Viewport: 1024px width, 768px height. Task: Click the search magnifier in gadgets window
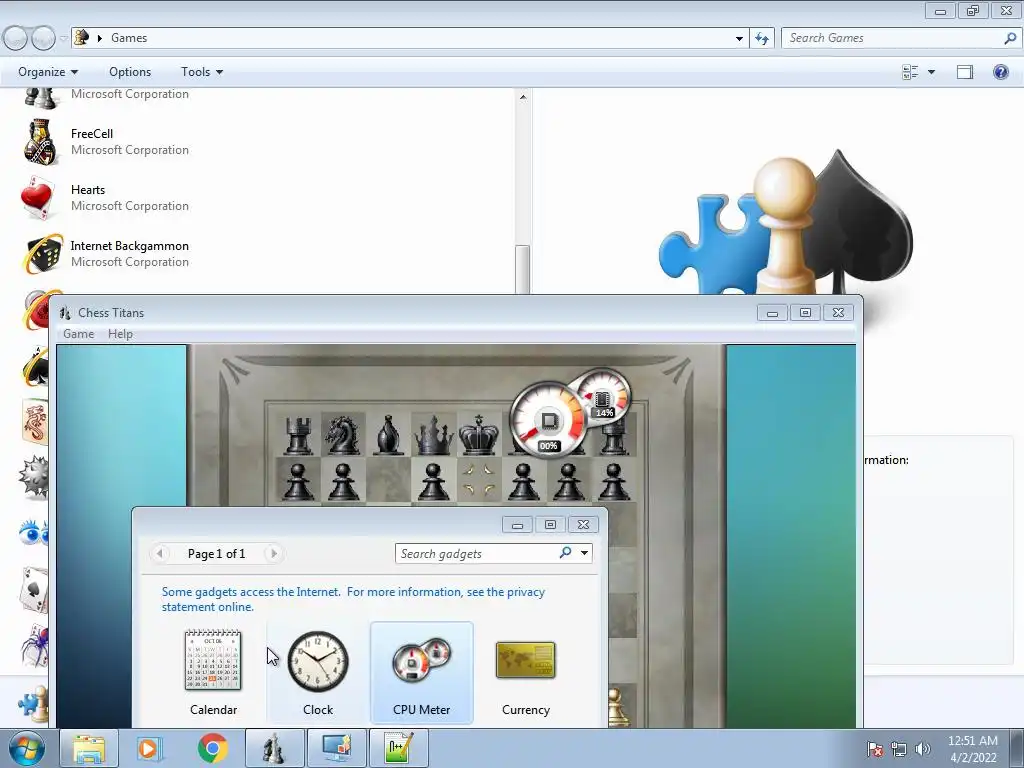(566, 553)
